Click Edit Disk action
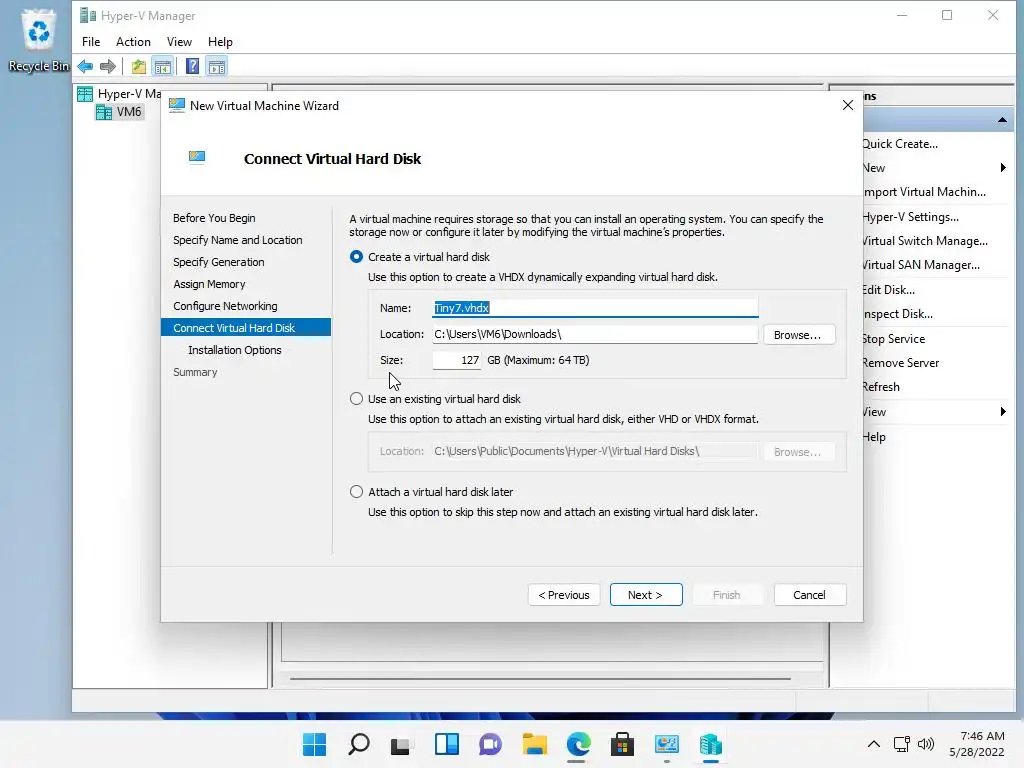 (889, 290)
